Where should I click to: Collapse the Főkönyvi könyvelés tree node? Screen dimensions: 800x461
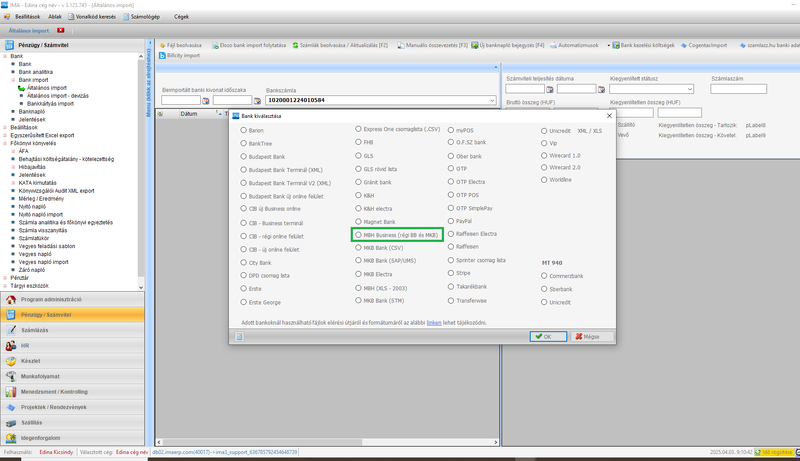click(x=5, y=143)
